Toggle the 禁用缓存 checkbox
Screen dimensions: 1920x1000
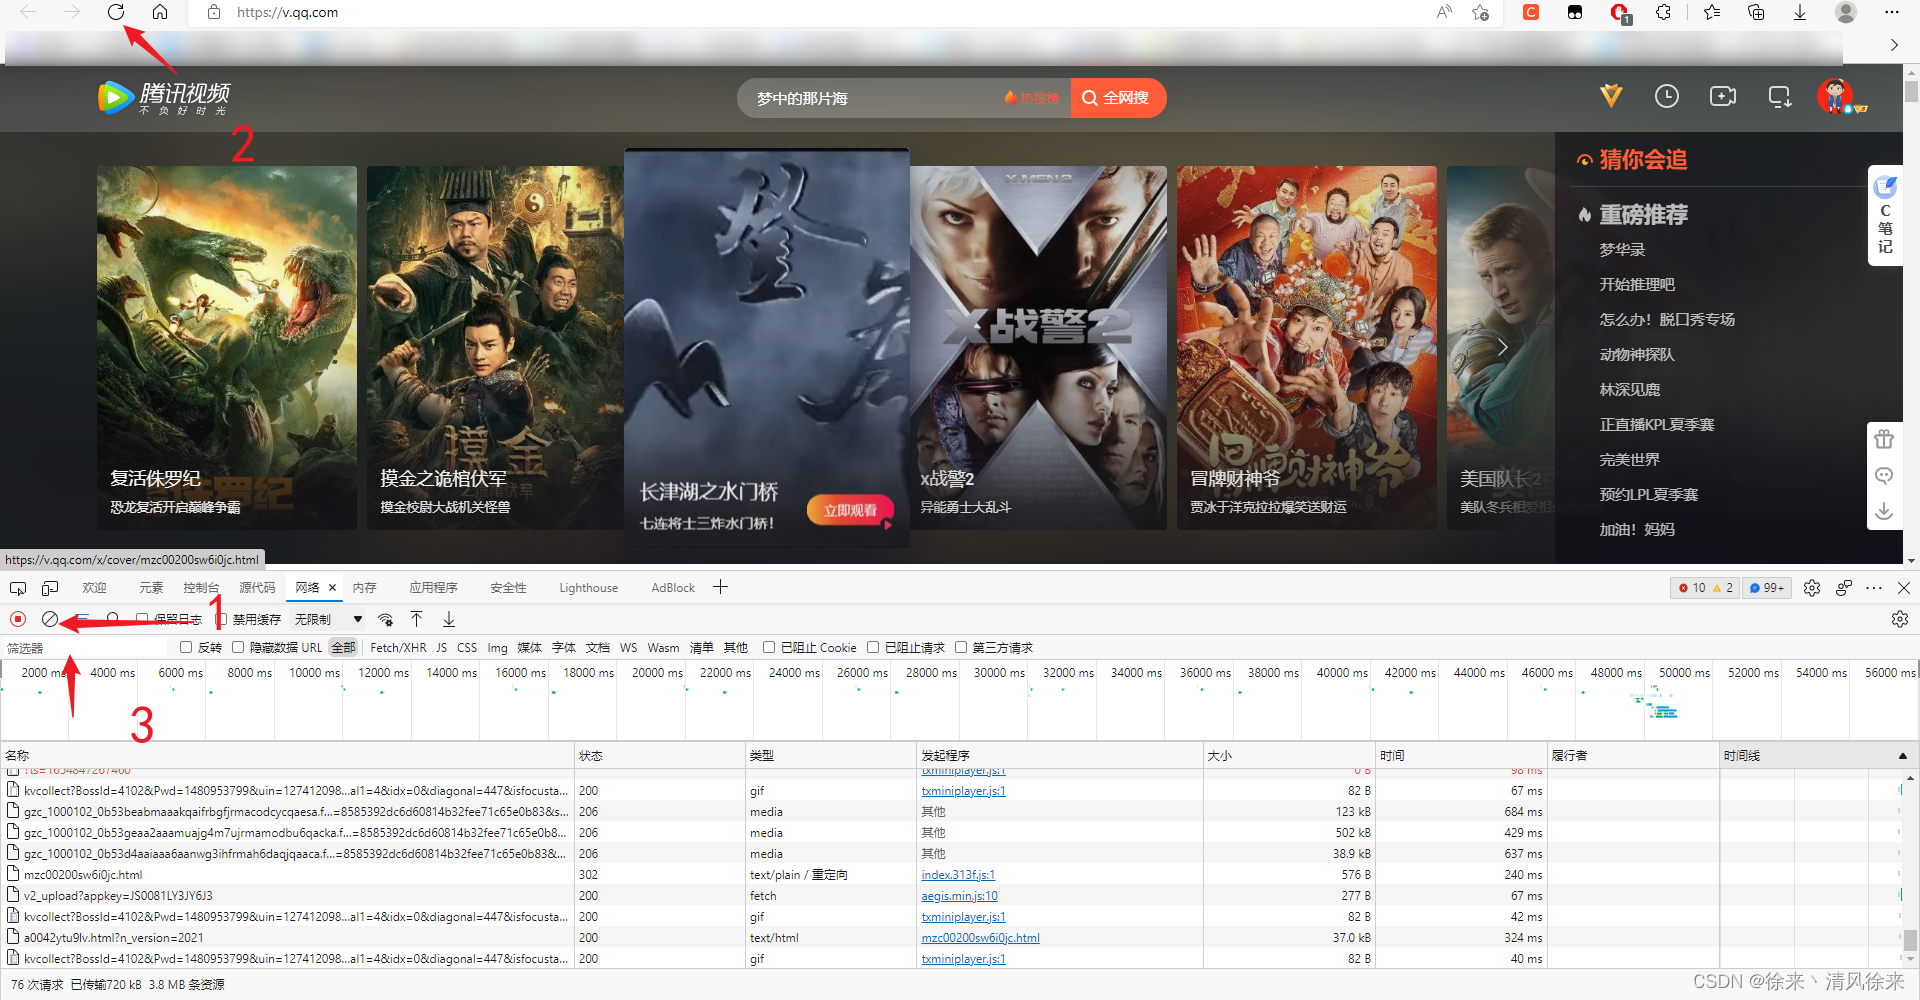pos(222,619)
